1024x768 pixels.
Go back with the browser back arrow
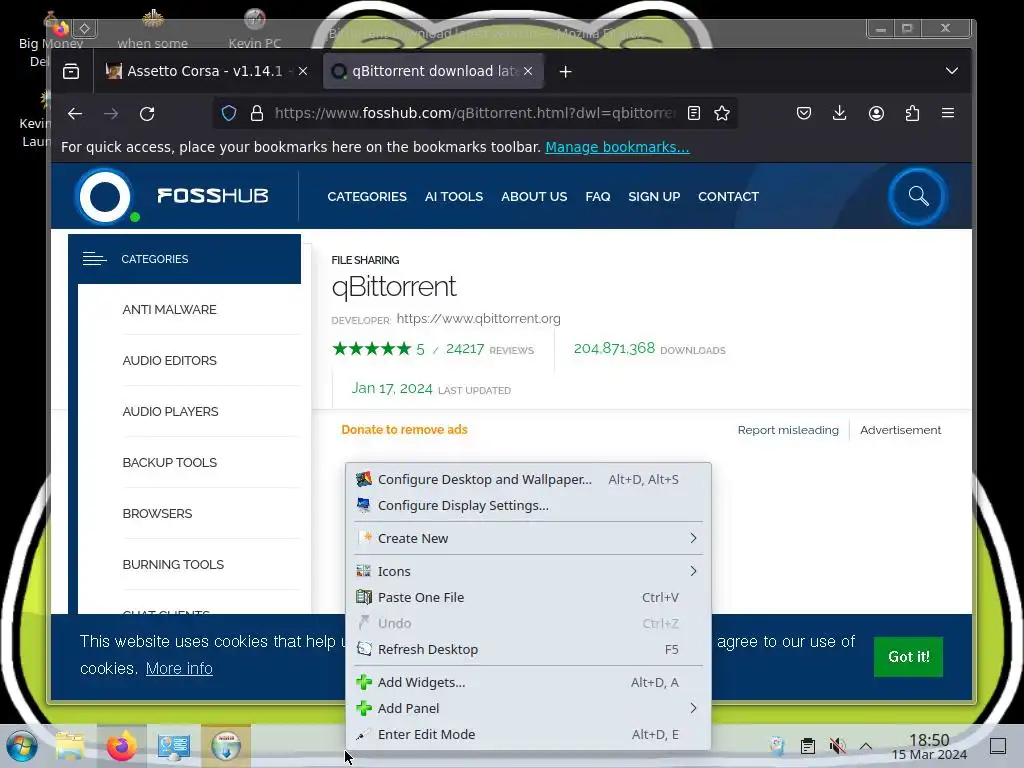coord(75,114)
